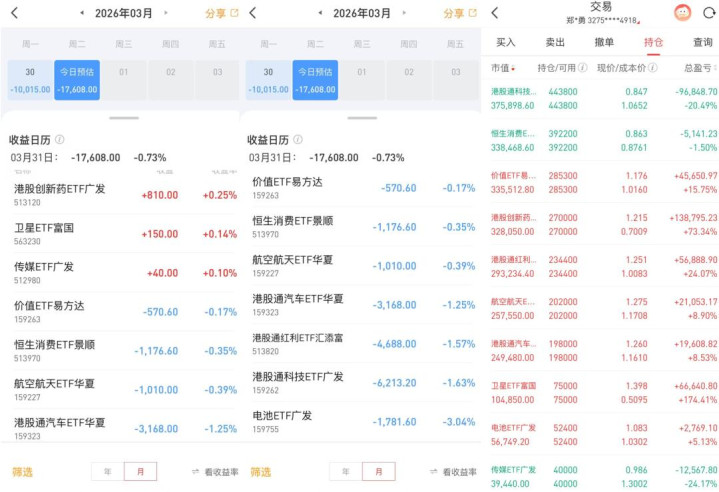Open 传媒ETF广发 holding with 39,440.00 value
This screenshot has height=492, width=719.
tap(603, 477)
